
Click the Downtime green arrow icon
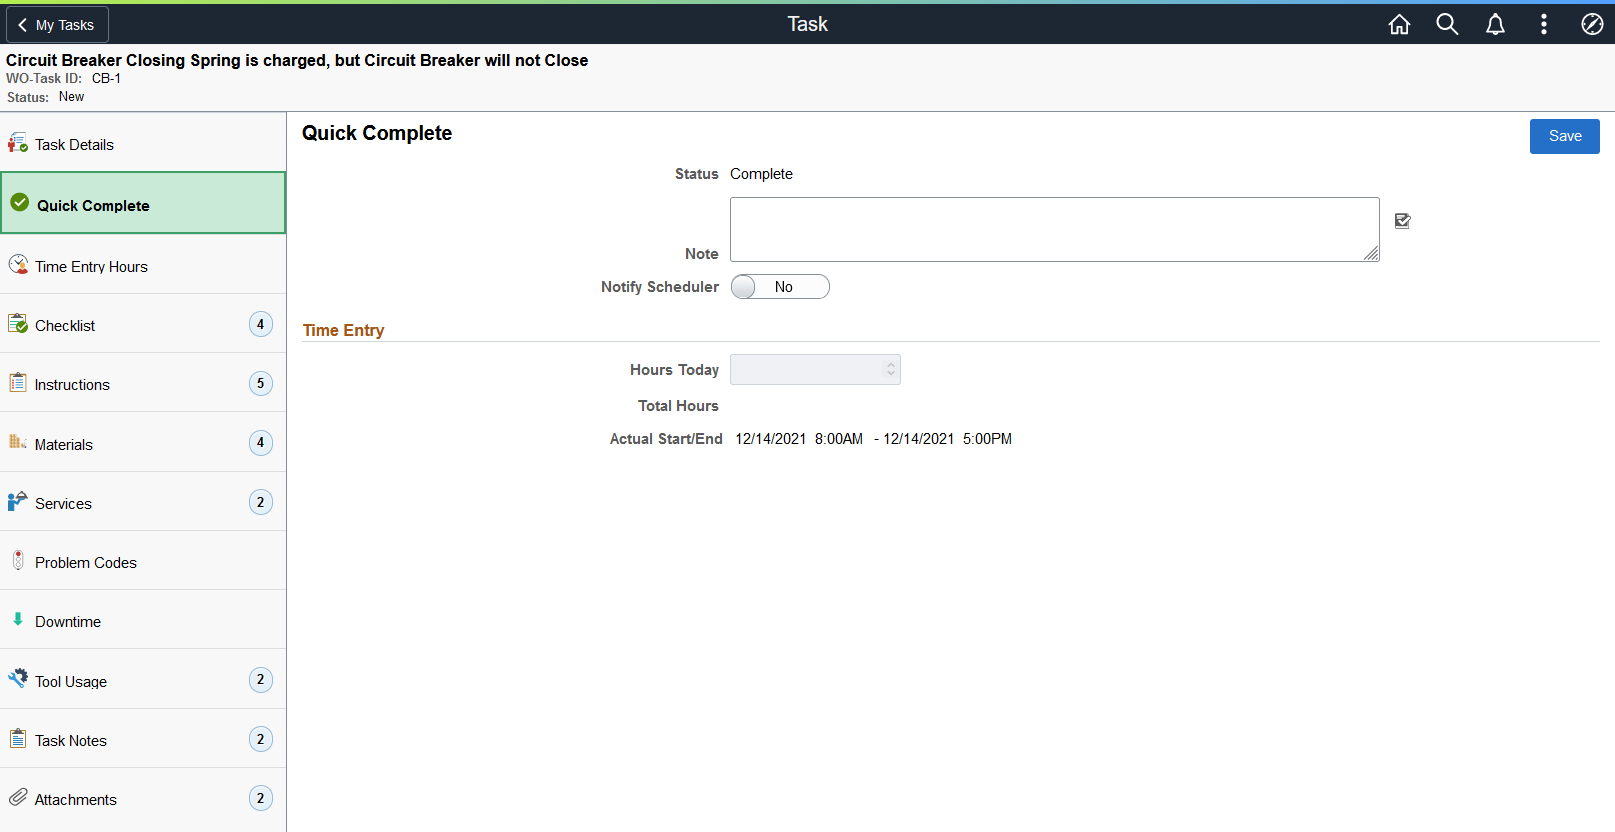[x=18, y=619]
